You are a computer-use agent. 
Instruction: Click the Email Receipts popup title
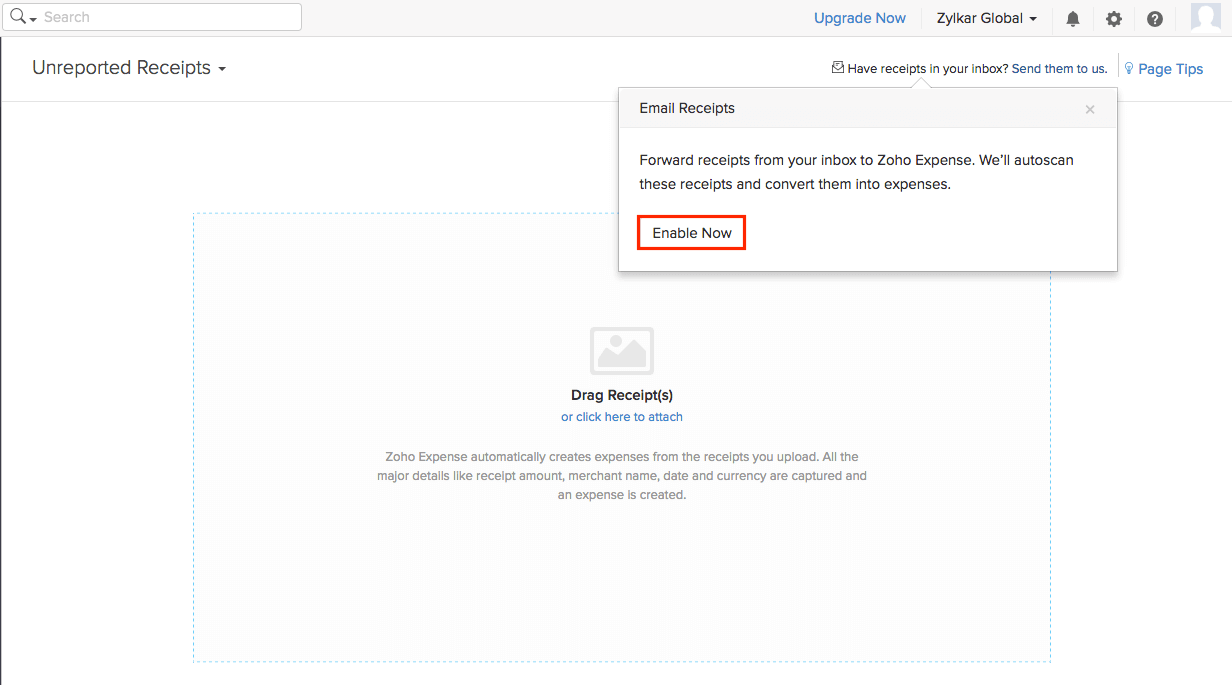687,108
